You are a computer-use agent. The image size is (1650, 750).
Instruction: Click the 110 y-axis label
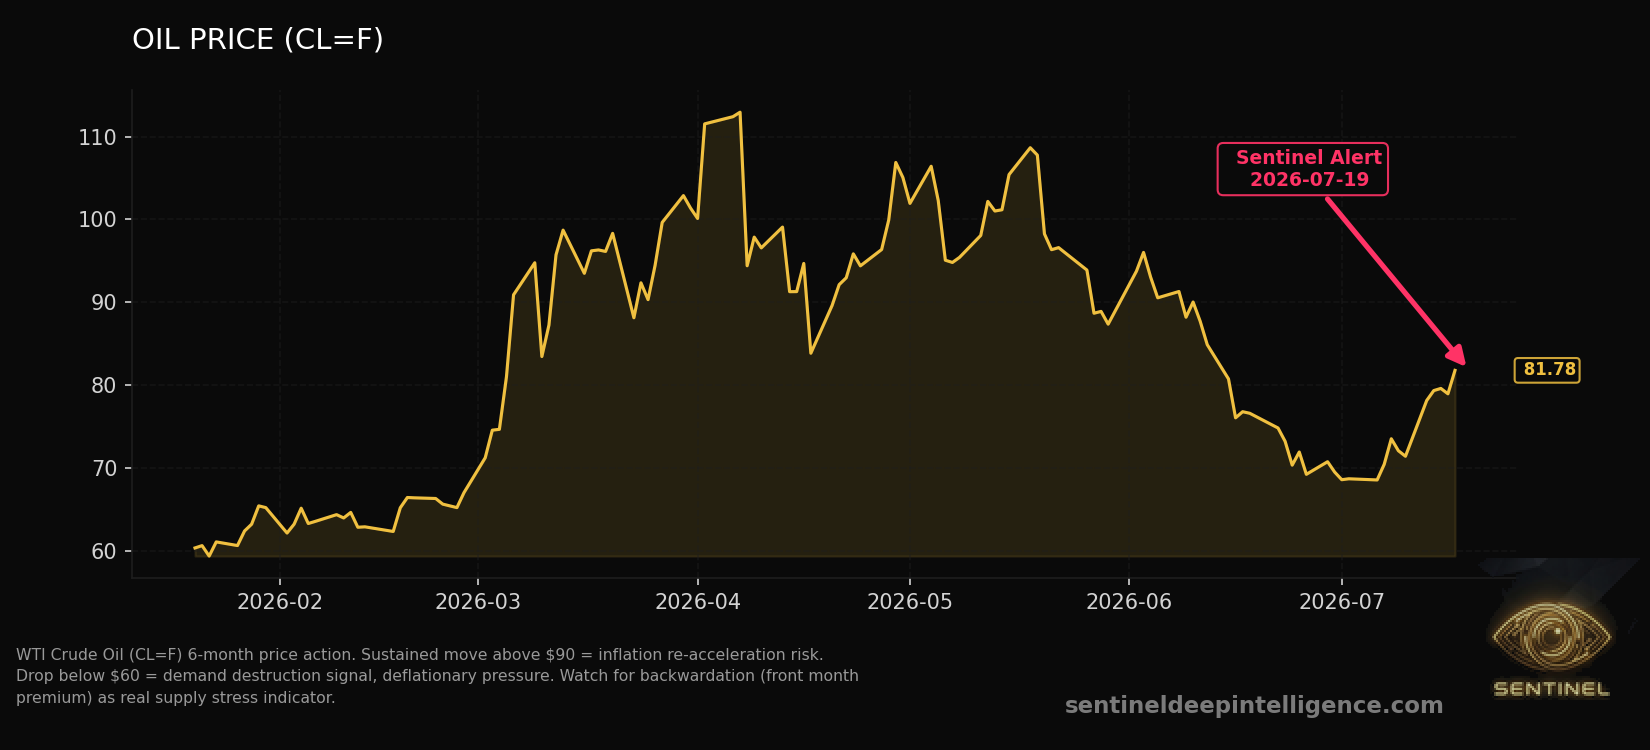(97, 137)
